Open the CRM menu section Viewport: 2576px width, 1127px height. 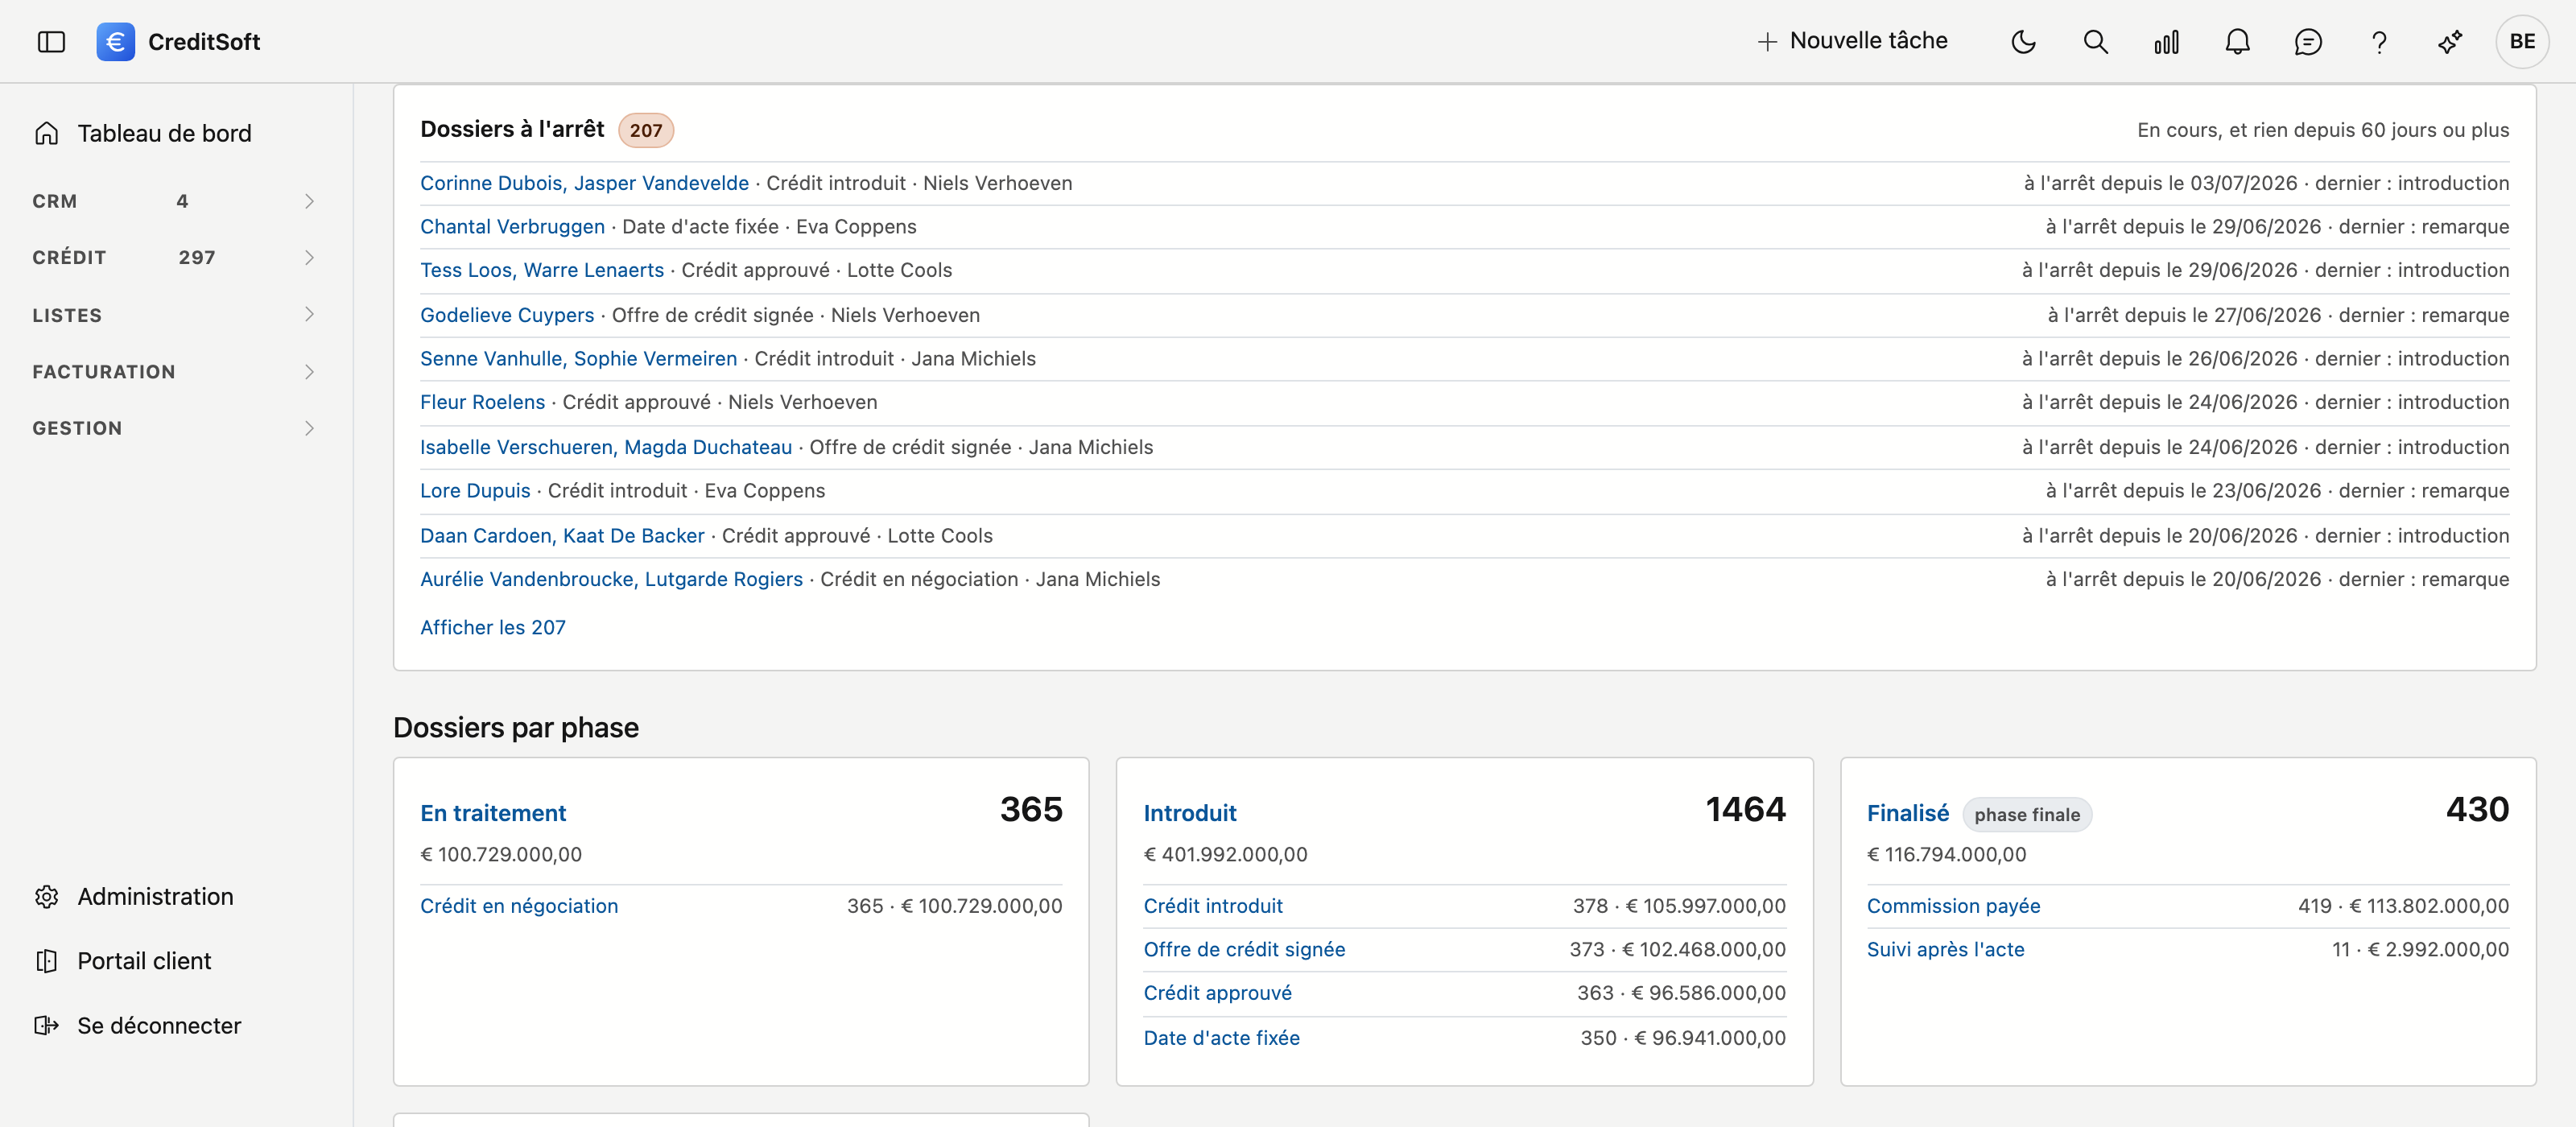(x=175, y=201)
